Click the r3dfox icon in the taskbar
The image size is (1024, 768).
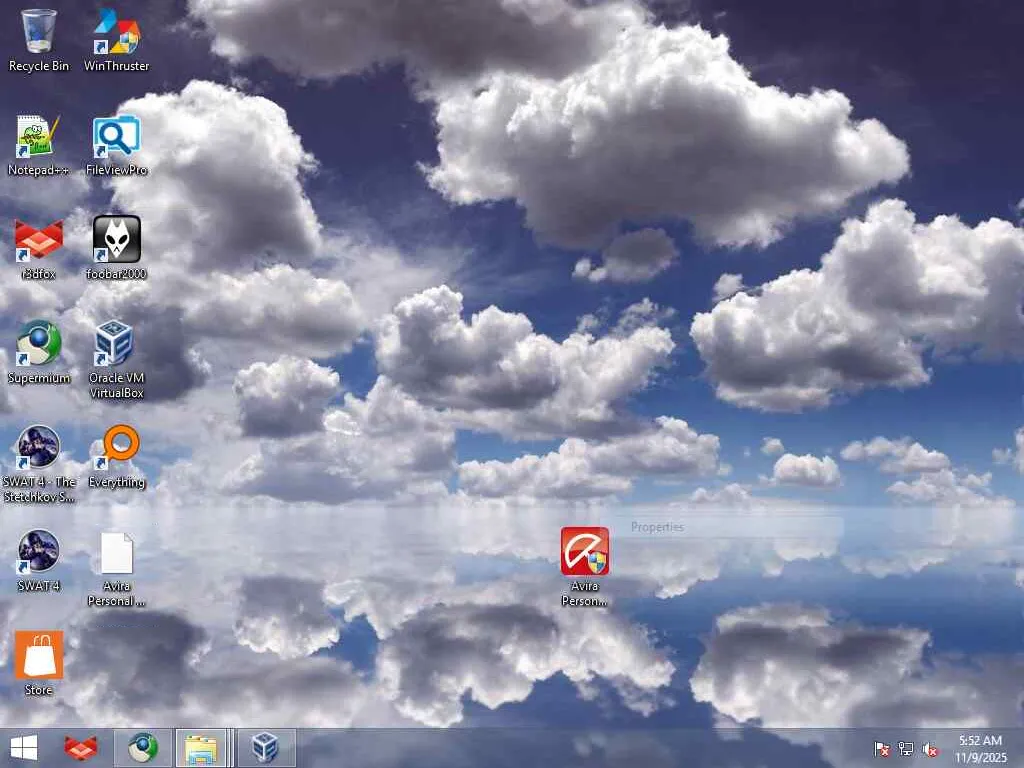(81, 748)
